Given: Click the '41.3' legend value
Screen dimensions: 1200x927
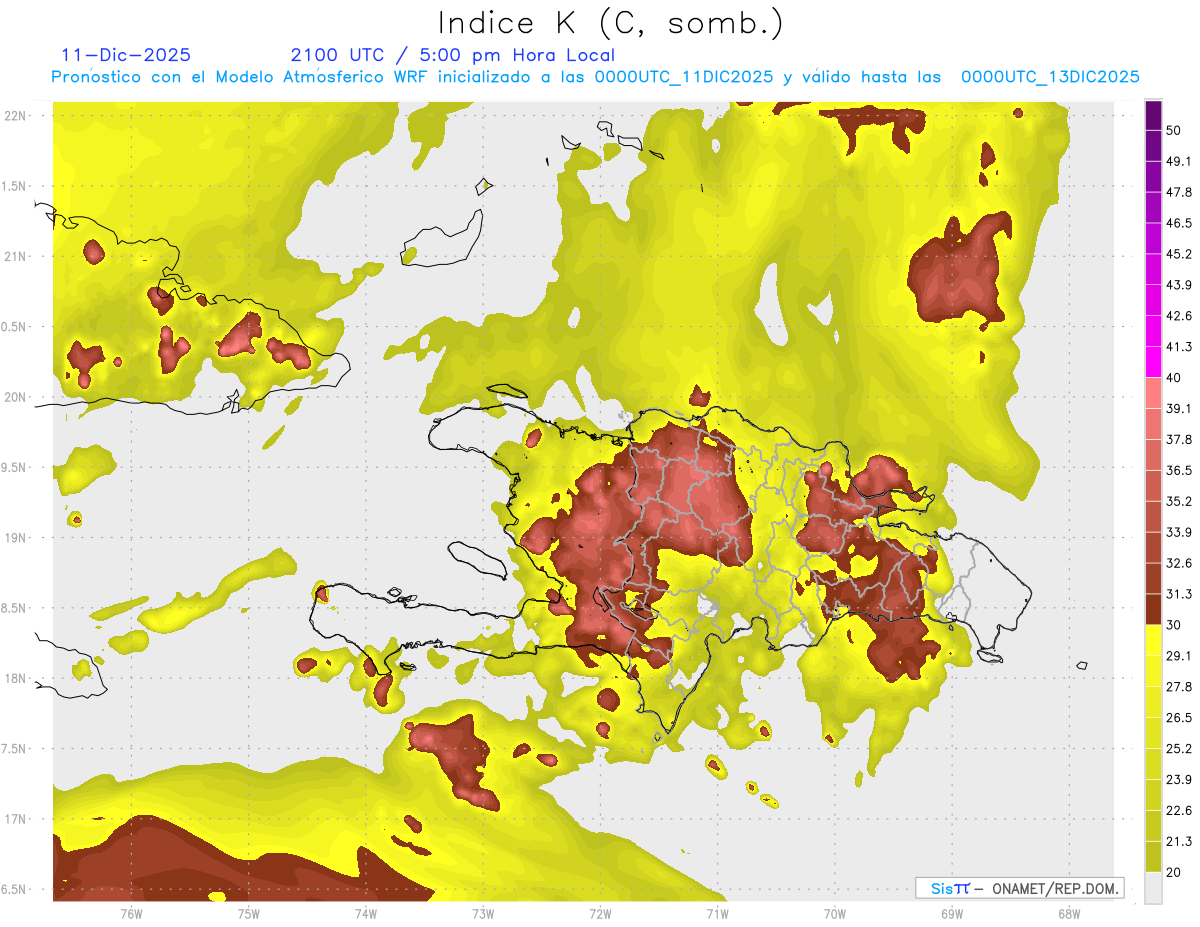Looking at the screenshot, I should [x=1179, y=347].
